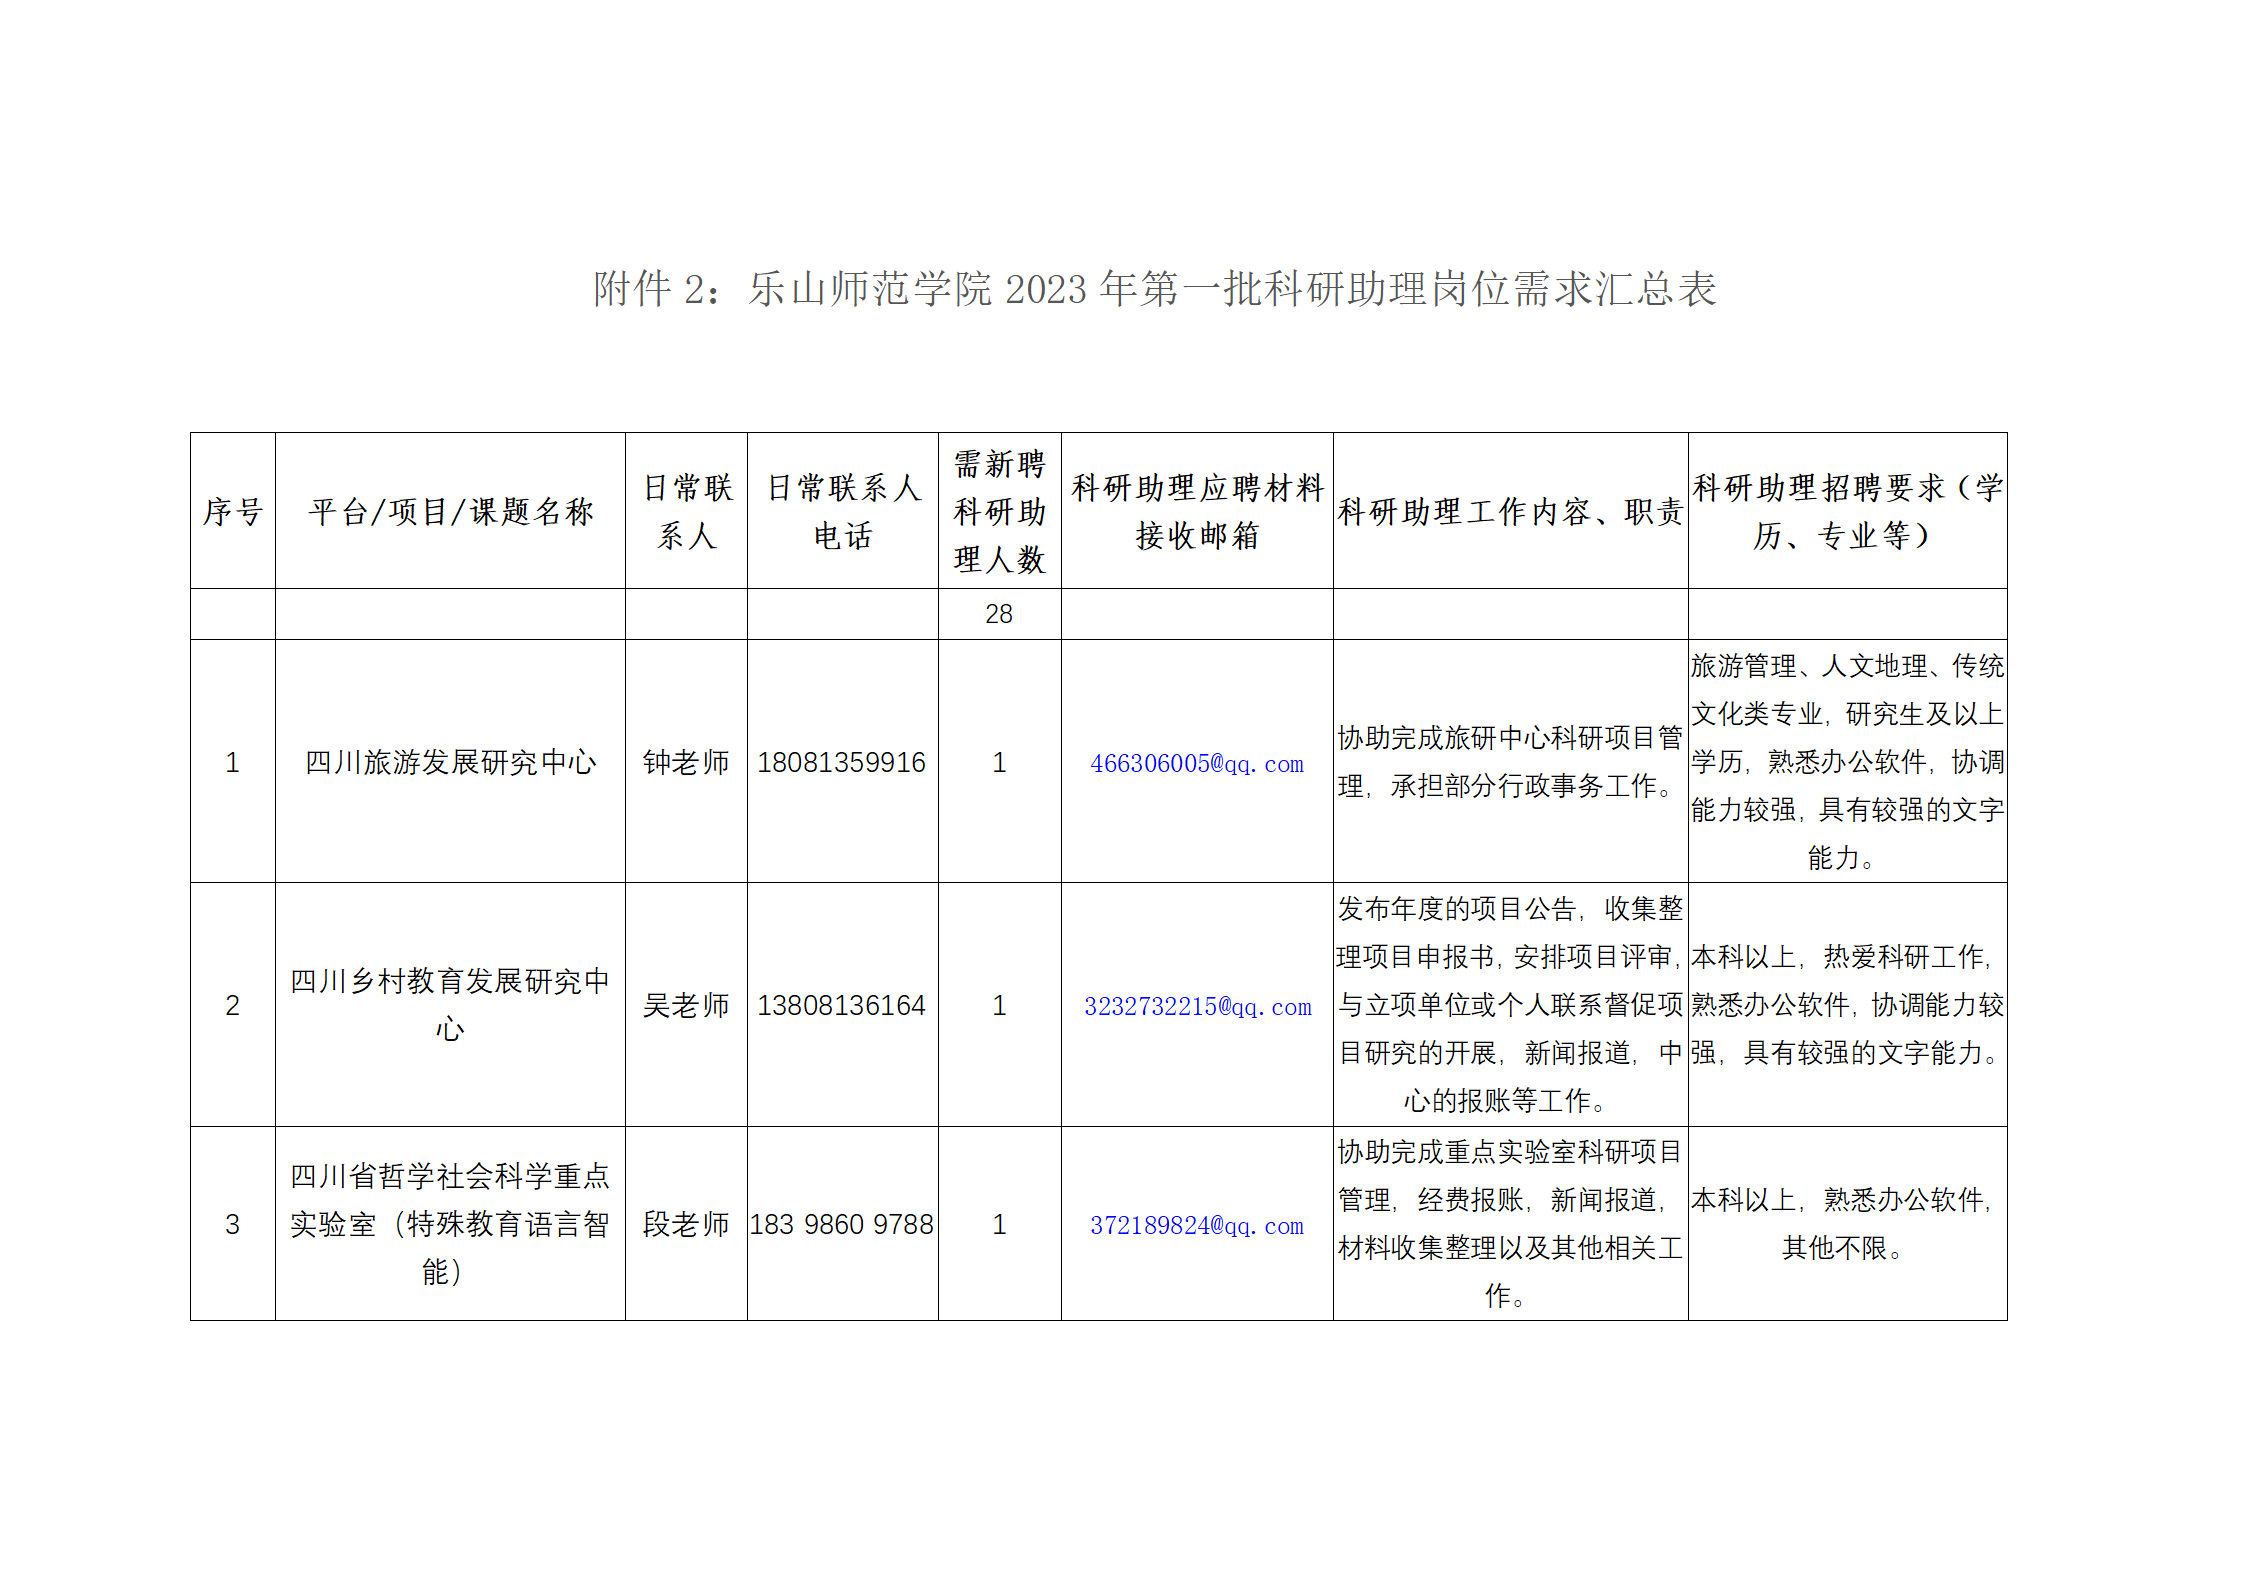Open email link 3232732215@qq.com
The height and width of the screenshot is (1587, 2245).
pos(1197,1007)
